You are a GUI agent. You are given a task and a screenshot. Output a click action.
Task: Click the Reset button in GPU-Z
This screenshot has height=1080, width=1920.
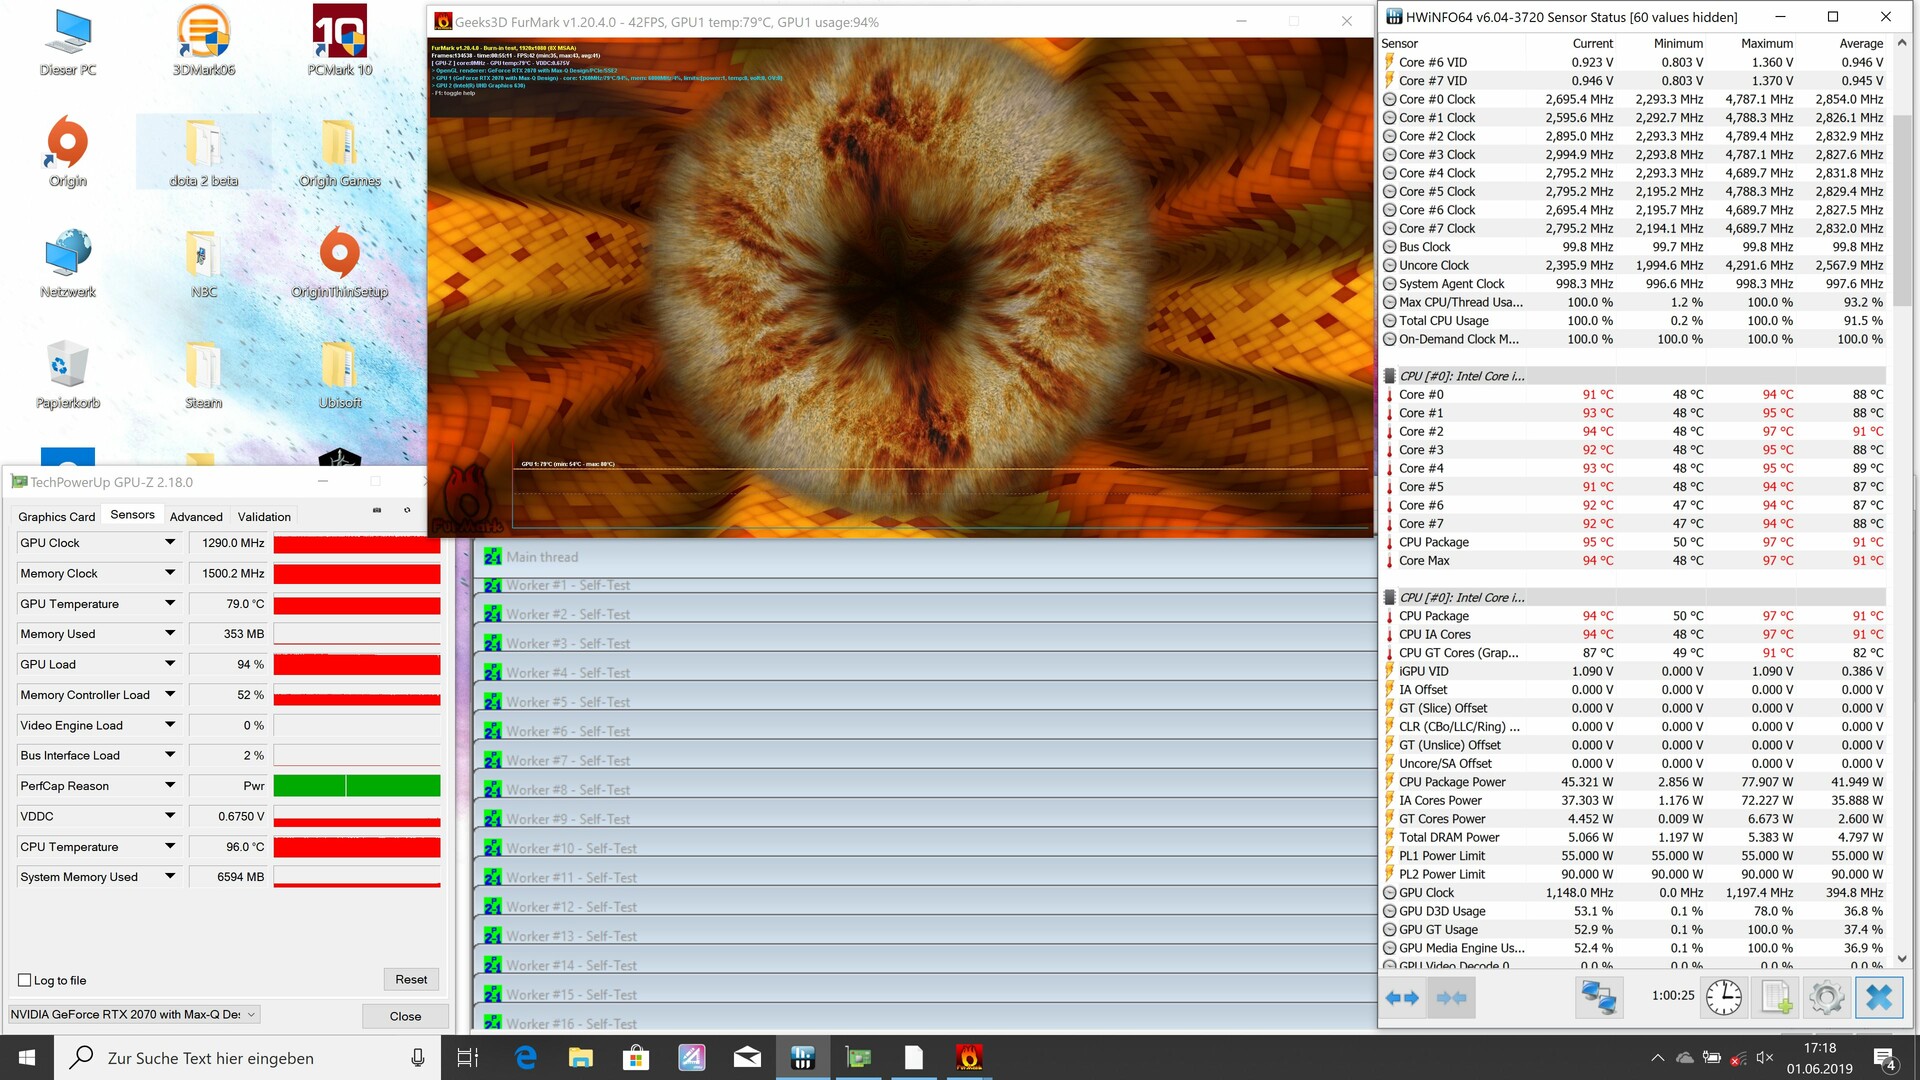click(x=410, y=979)
